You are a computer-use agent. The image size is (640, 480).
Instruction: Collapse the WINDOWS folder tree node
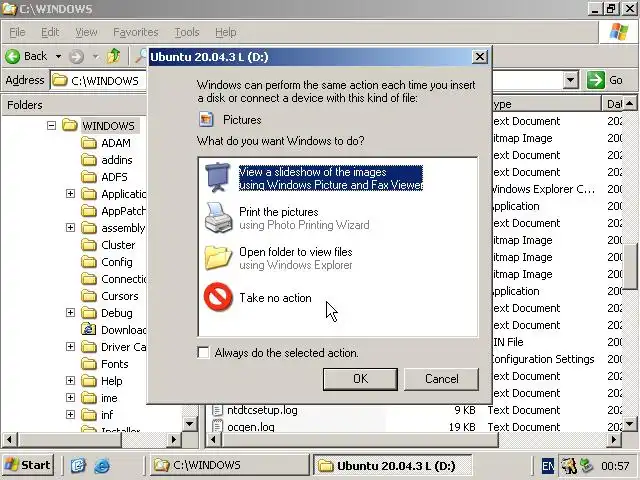[x=51, y=125]
